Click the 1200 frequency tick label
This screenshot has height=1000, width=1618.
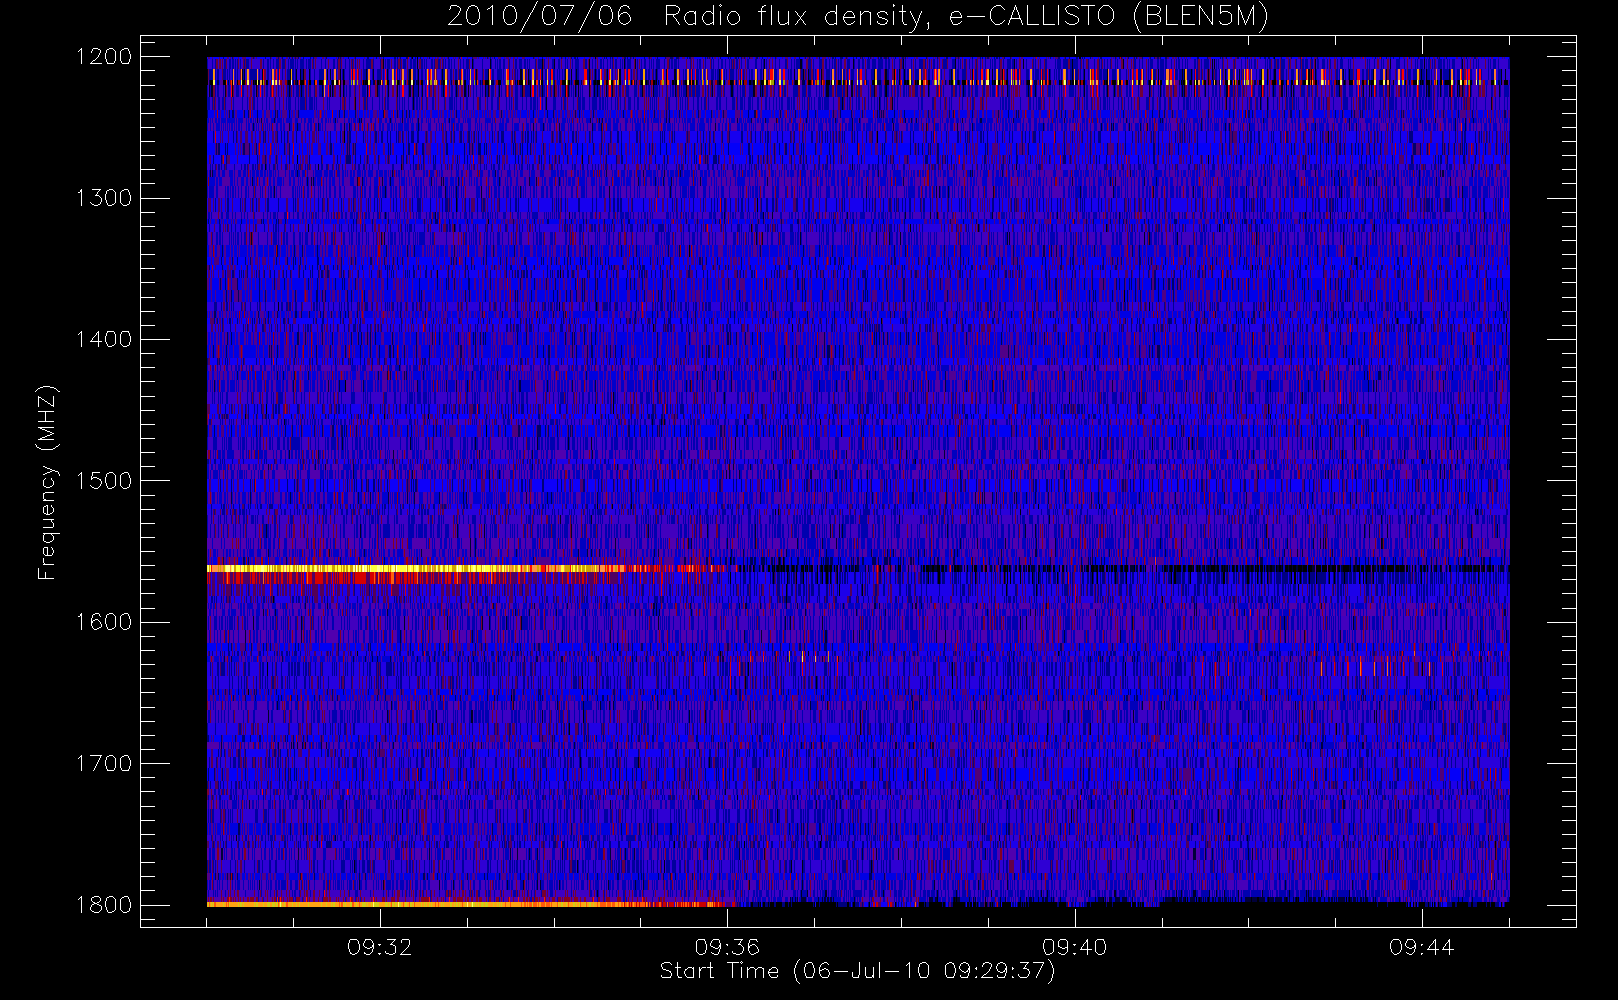(x=104, y=57)
